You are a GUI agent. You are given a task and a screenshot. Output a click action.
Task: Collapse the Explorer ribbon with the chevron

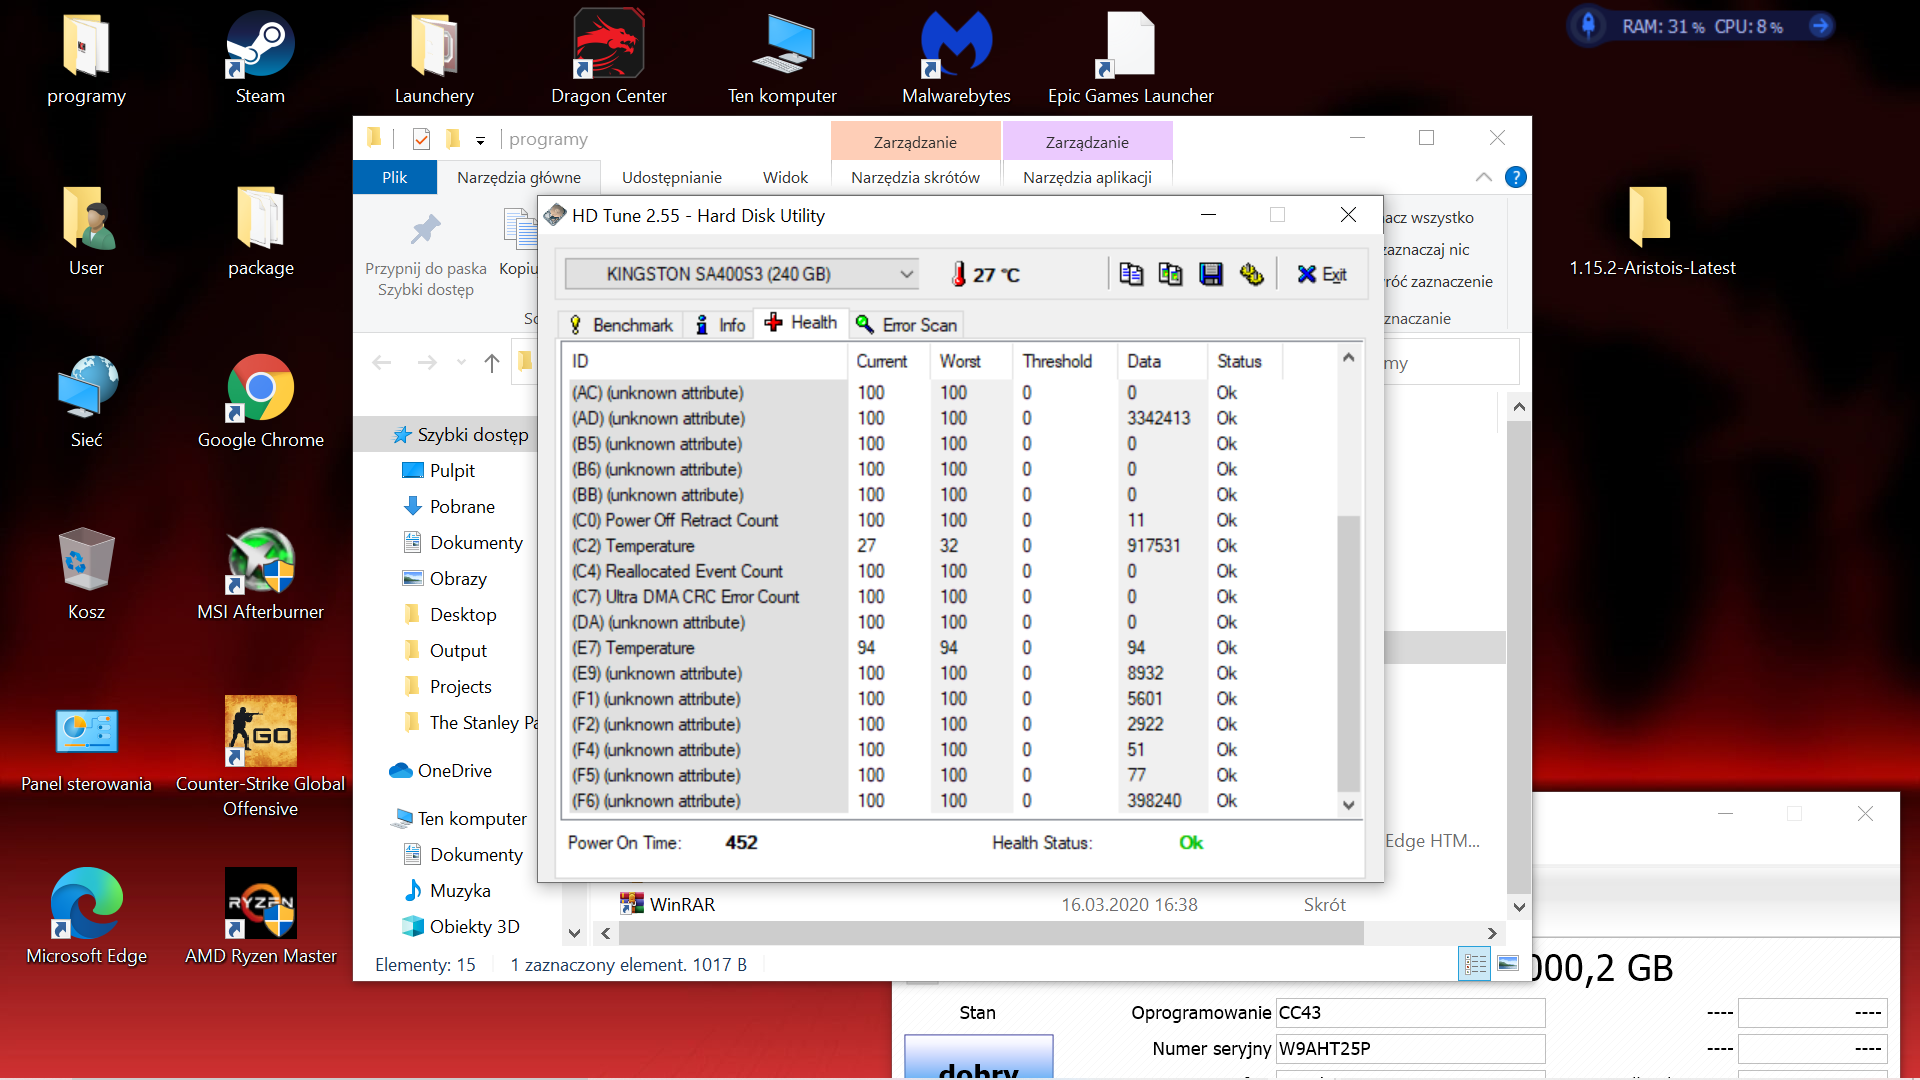tap(1484, 177)
